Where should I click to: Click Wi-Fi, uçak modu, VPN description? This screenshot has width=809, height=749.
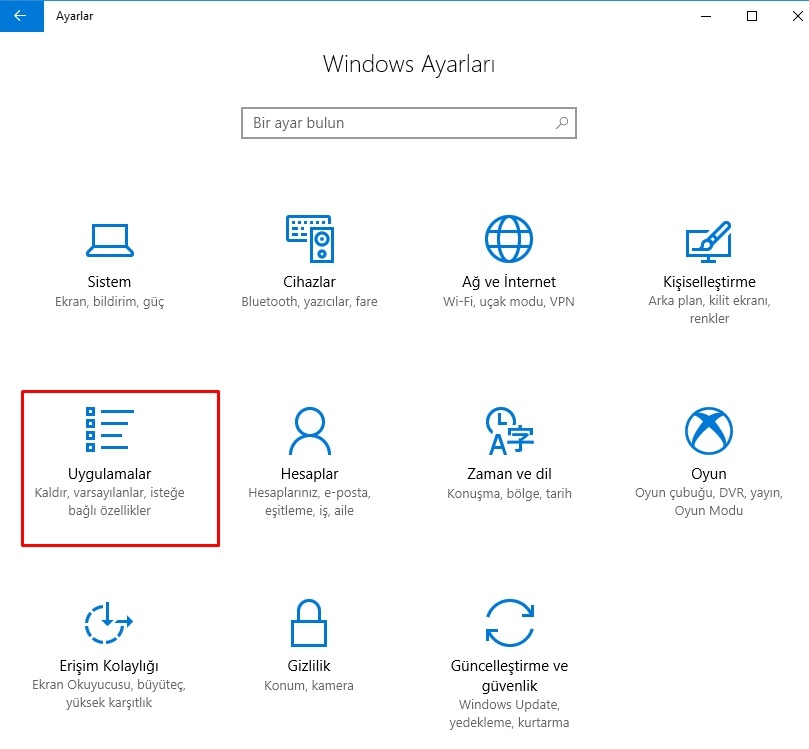click(508, 299)
